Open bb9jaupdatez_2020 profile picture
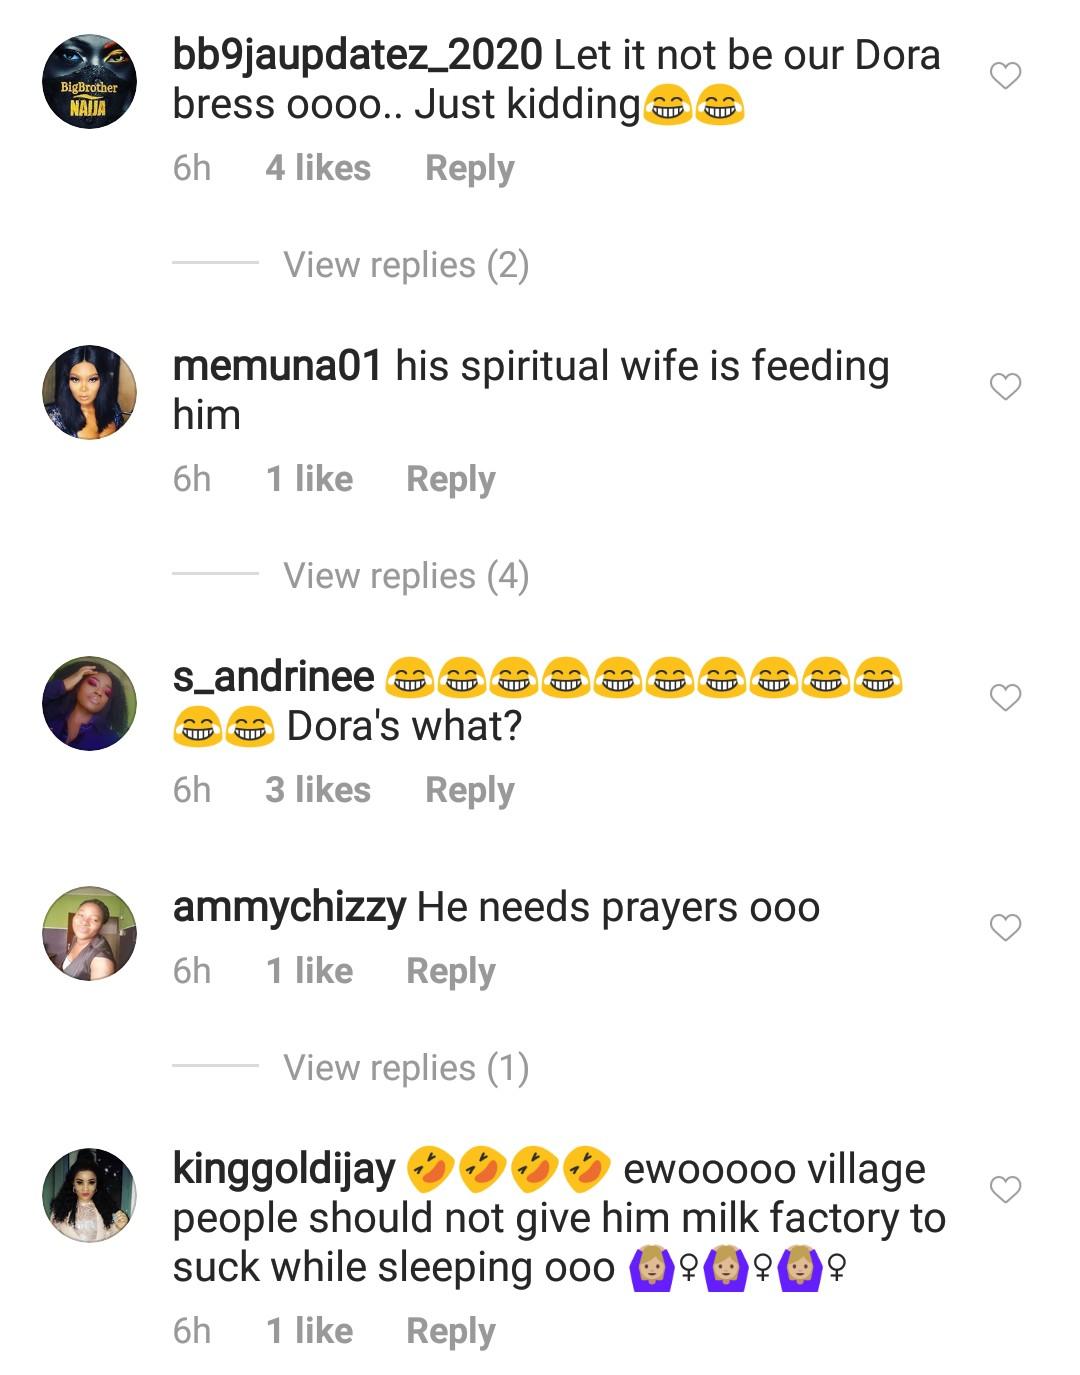 coord(89,82)
